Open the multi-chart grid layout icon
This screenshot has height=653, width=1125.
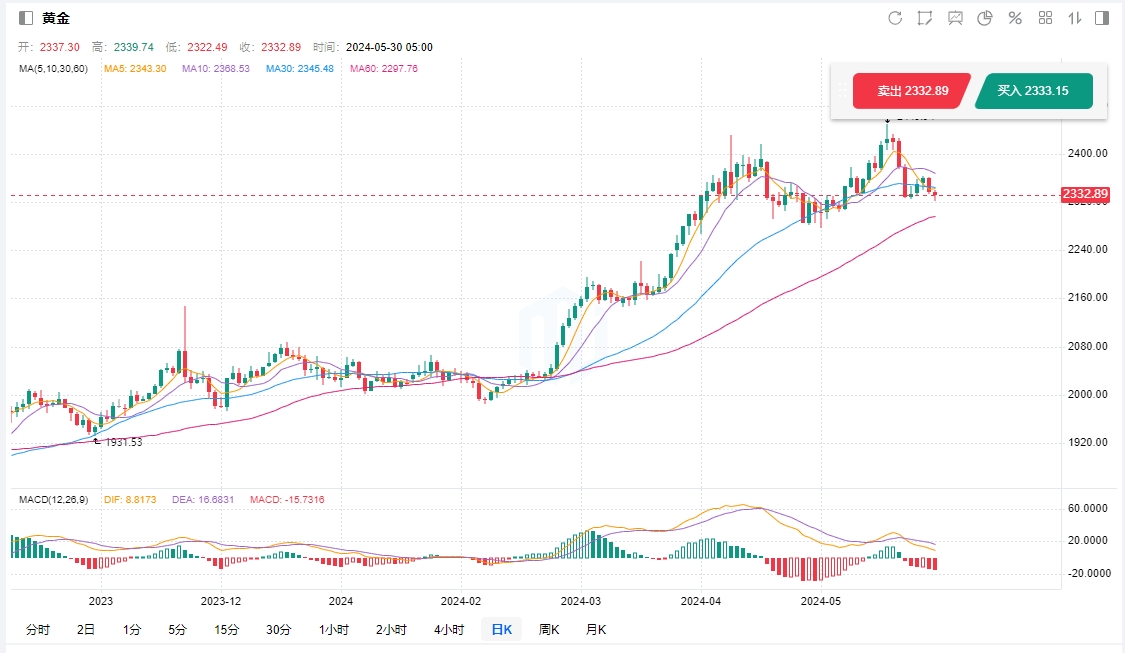[1046, 18]
